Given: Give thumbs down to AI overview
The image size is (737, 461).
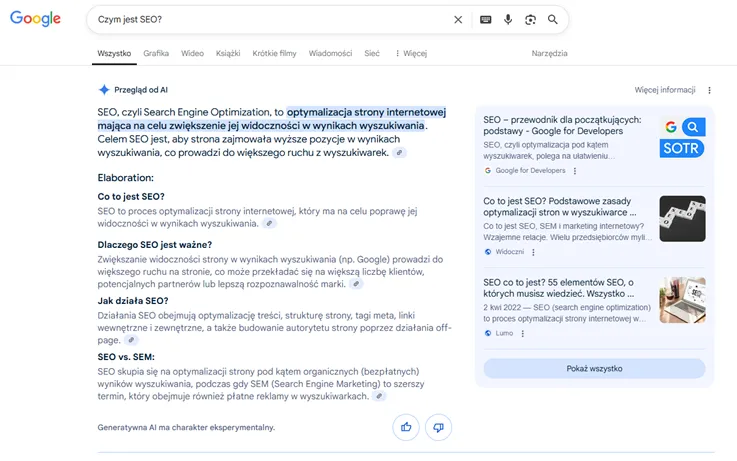Looking at the screenshot, I should tap(438, 427).
